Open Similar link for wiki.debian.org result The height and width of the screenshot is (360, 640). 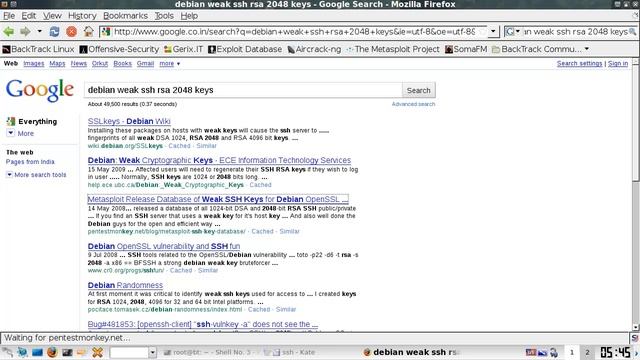coord(207,146)
